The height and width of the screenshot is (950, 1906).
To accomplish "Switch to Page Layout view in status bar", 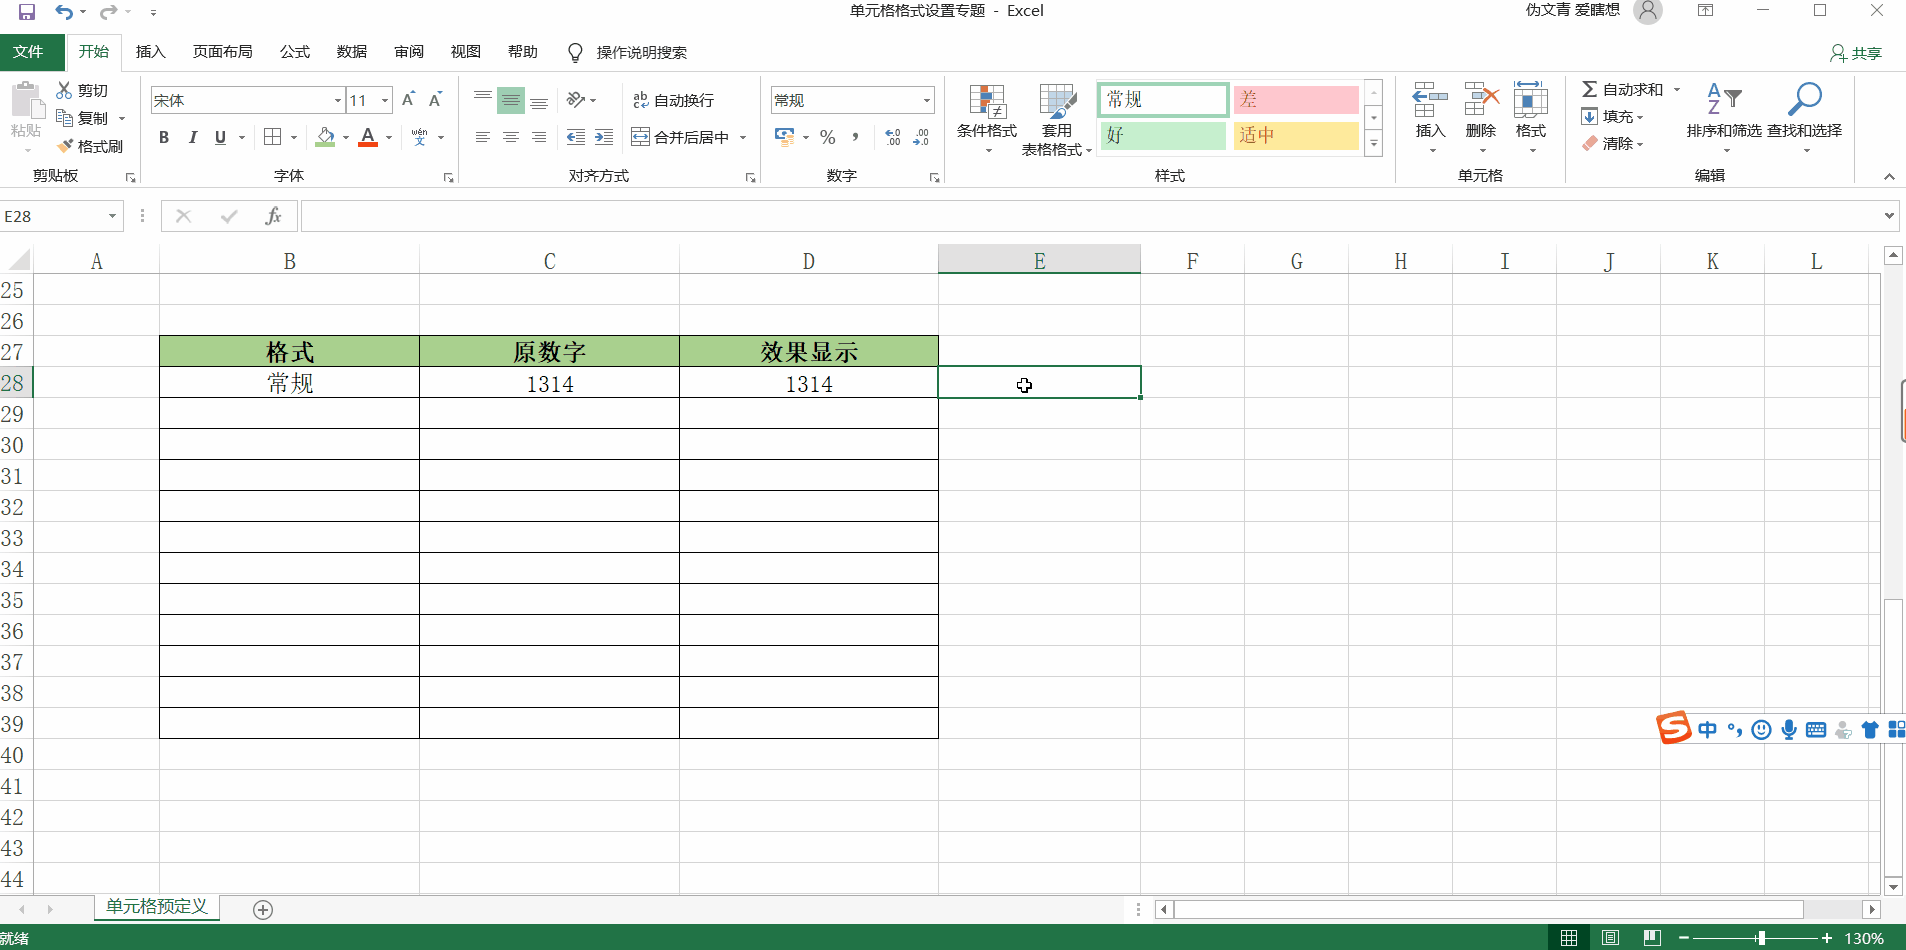I will point(1610,938).
